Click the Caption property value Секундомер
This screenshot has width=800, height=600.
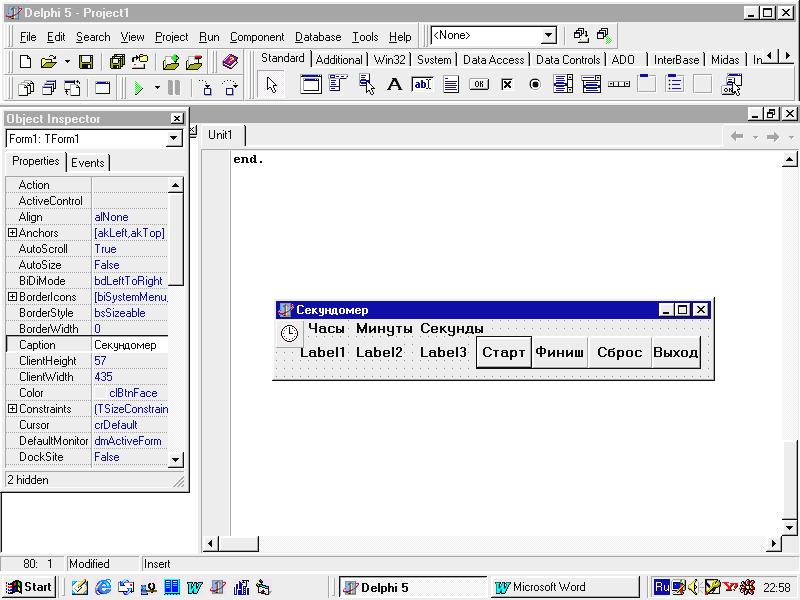click(x=130, y=345)
